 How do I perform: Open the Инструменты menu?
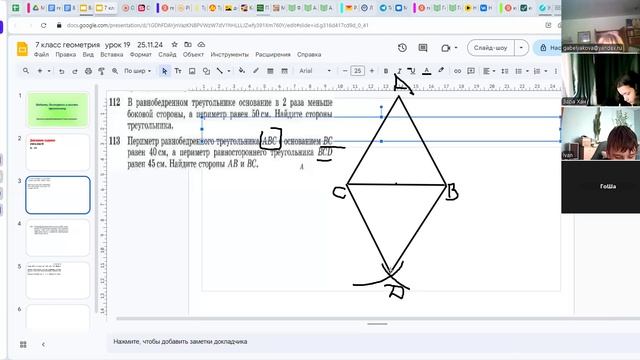click(229, 54)
